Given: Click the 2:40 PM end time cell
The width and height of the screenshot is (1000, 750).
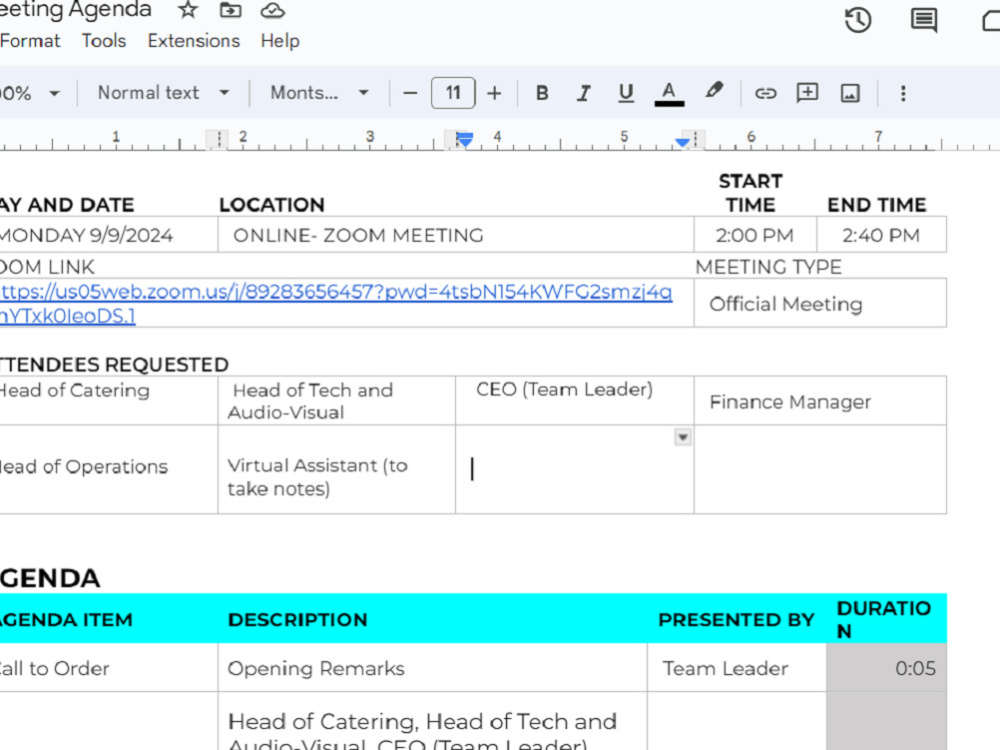Looking at the screenshot, I should tap(881, 235).
